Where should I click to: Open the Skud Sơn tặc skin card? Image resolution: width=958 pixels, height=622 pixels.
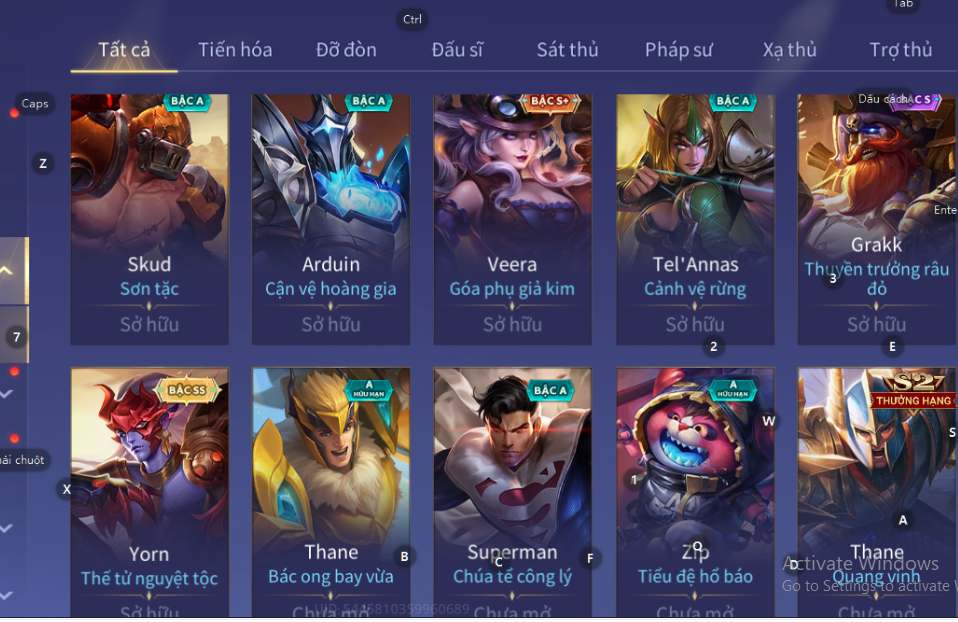(x=150, y=219)
